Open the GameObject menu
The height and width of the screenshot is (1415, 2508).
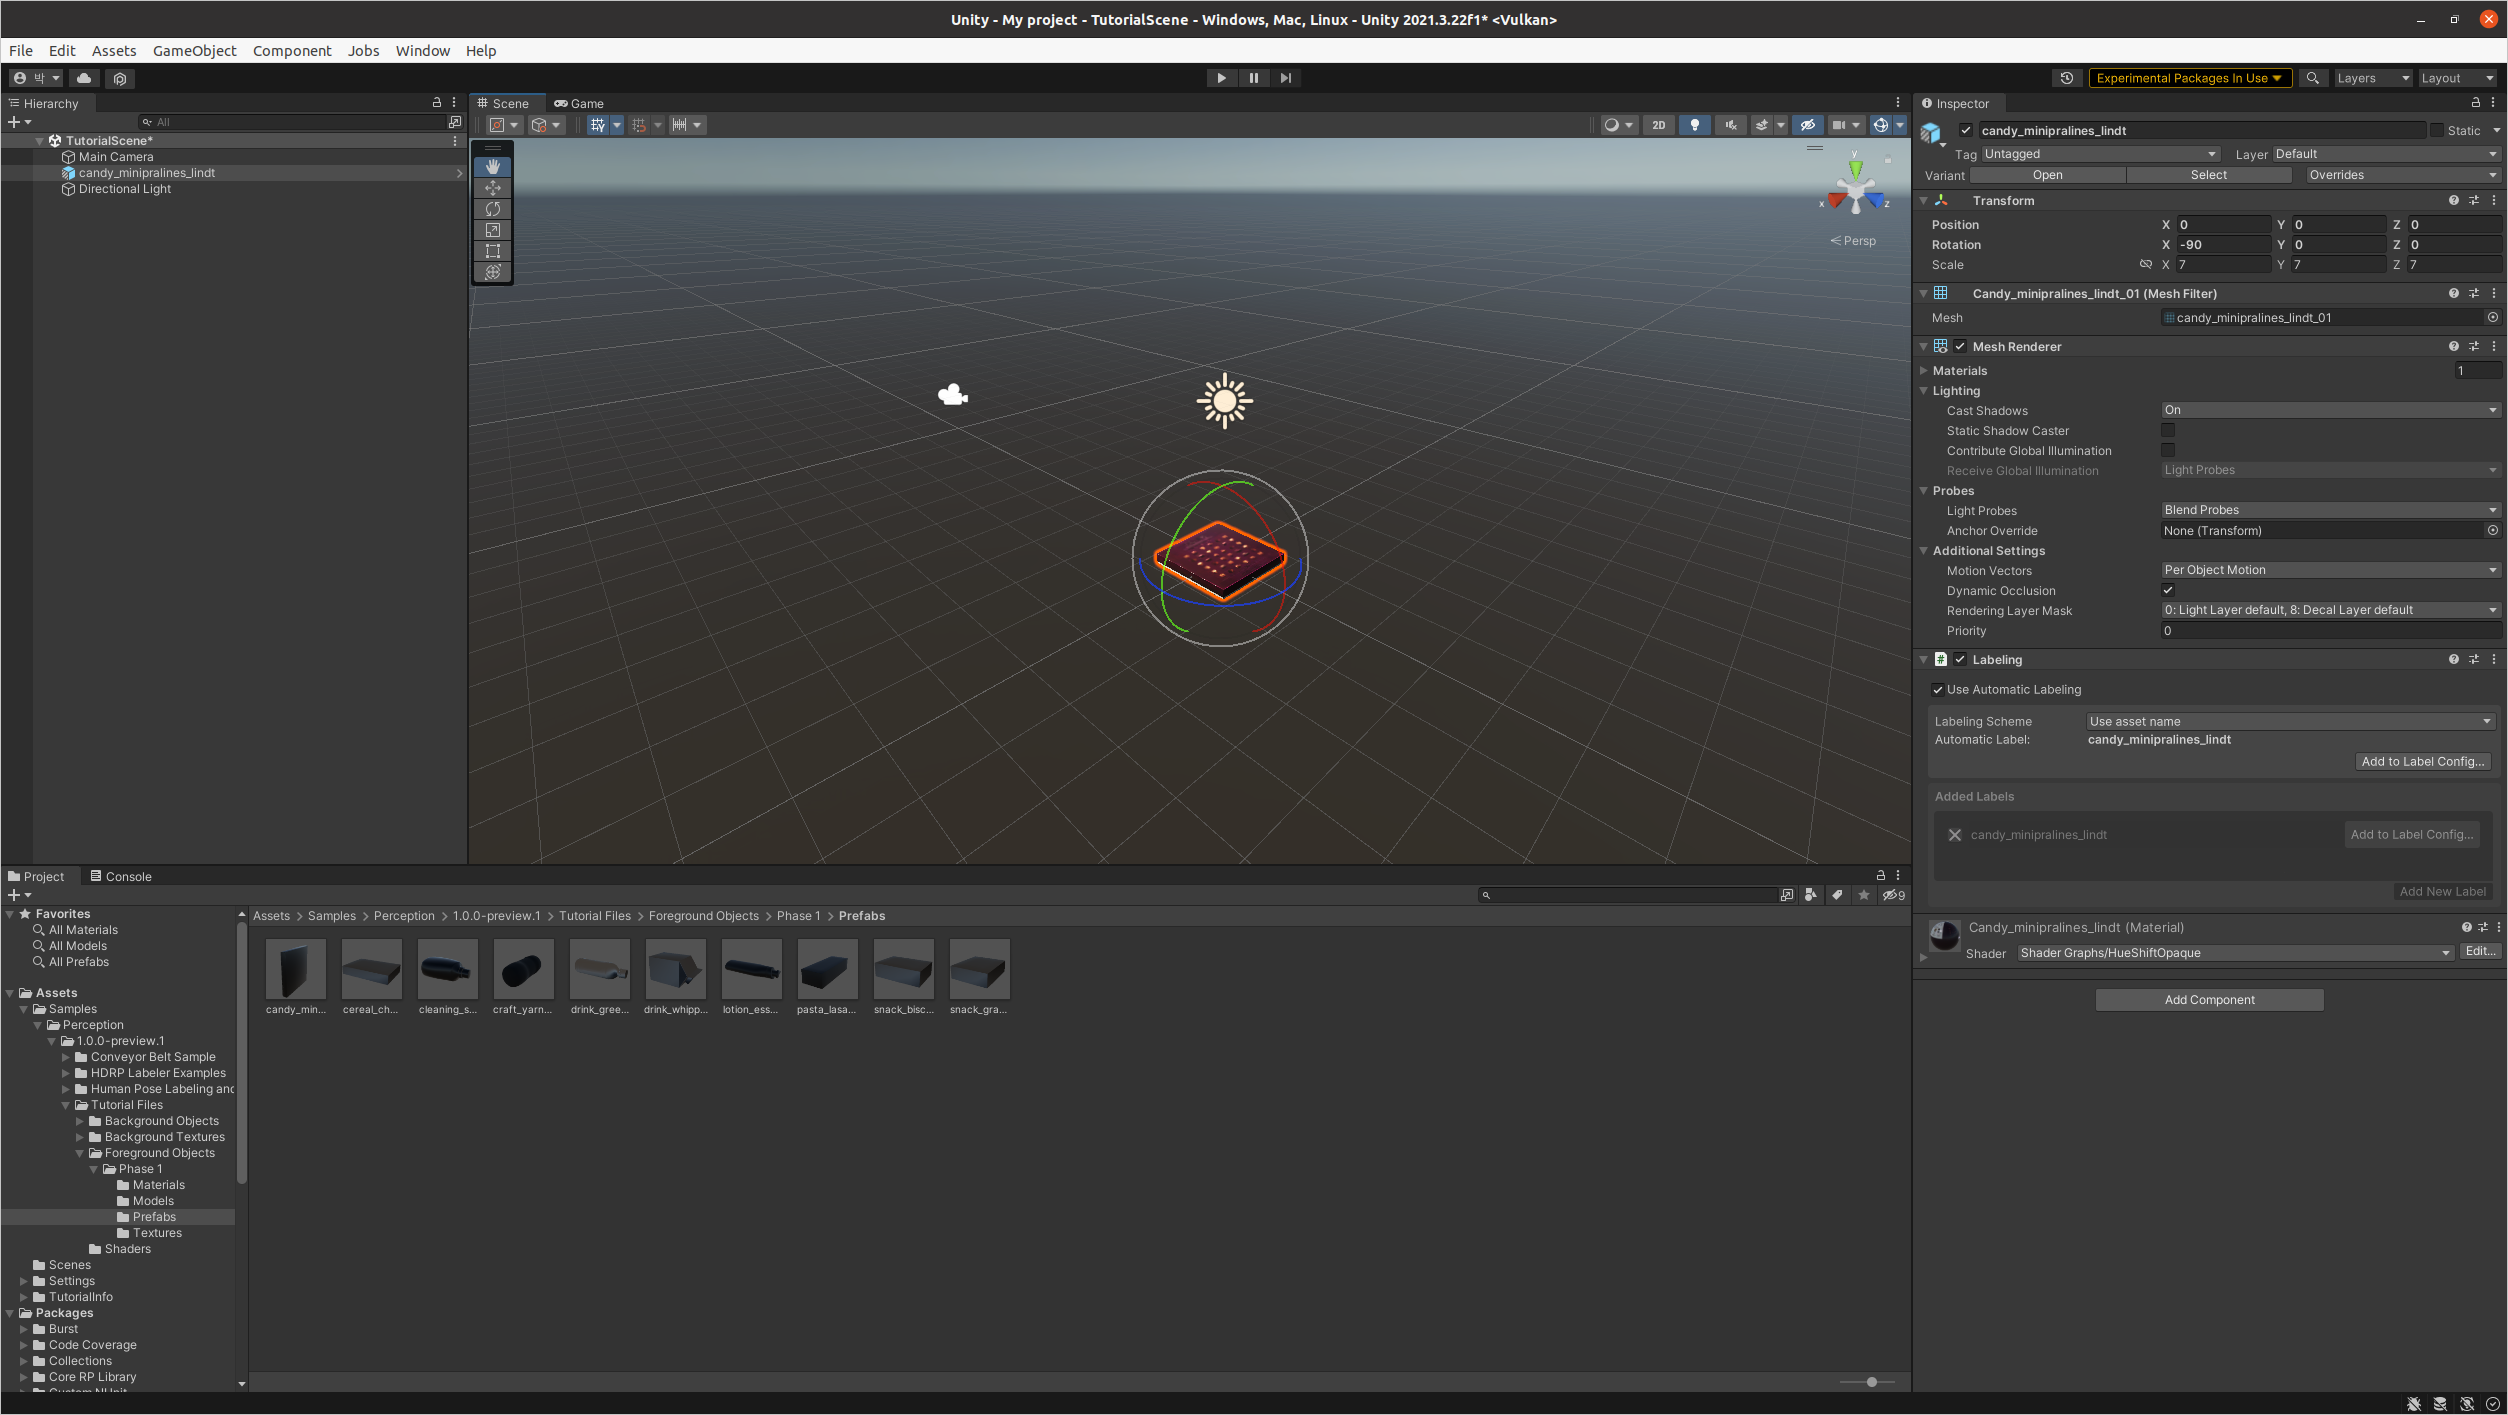(194, 51)
